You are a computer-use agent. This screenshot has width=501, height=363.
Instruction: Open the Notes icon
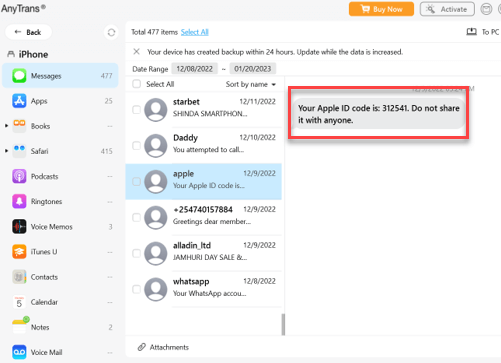tap(20, 326)
